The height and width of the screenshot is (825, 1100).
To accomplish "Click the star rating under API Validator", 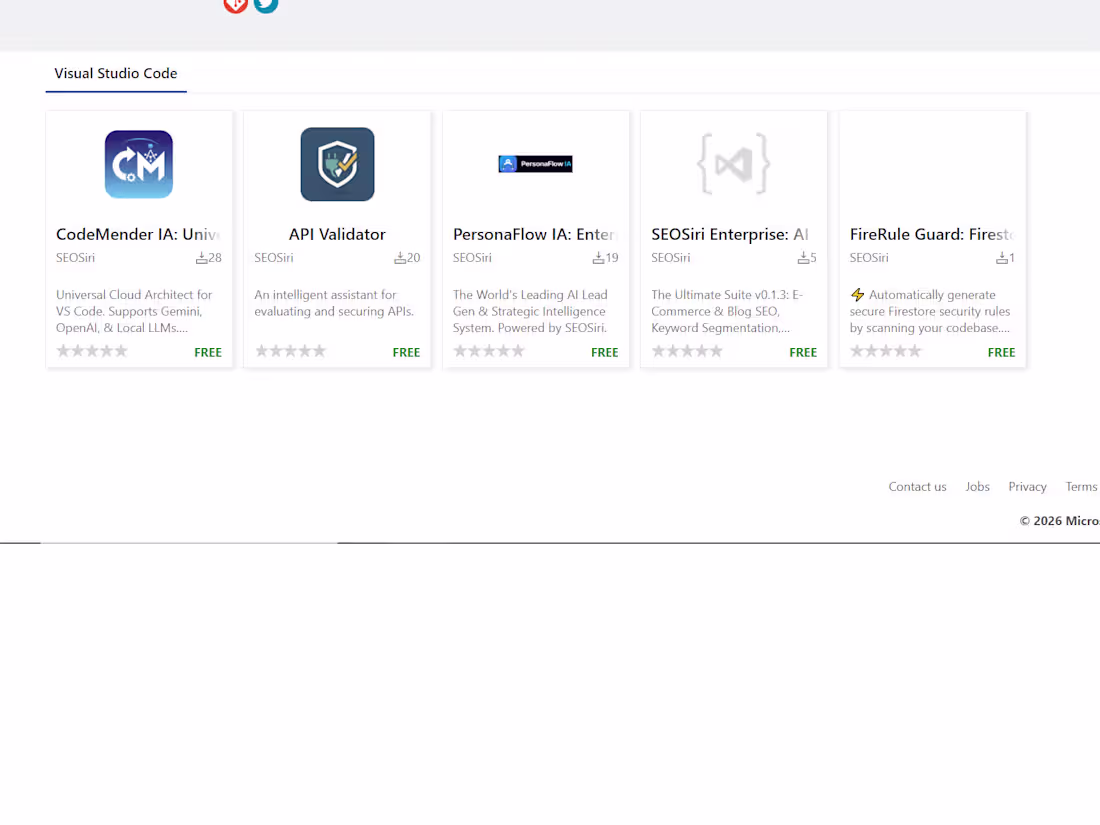I will tap(291, 350).
